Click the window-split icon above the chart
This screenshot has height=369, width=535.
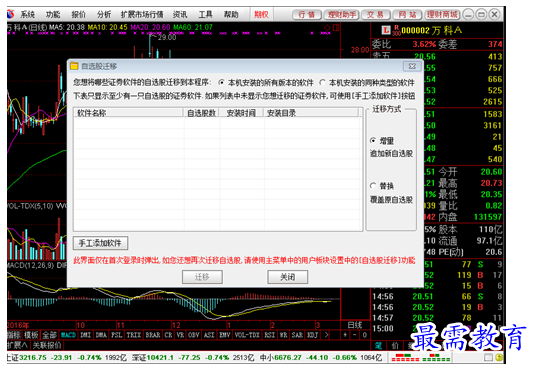[336, 28]
